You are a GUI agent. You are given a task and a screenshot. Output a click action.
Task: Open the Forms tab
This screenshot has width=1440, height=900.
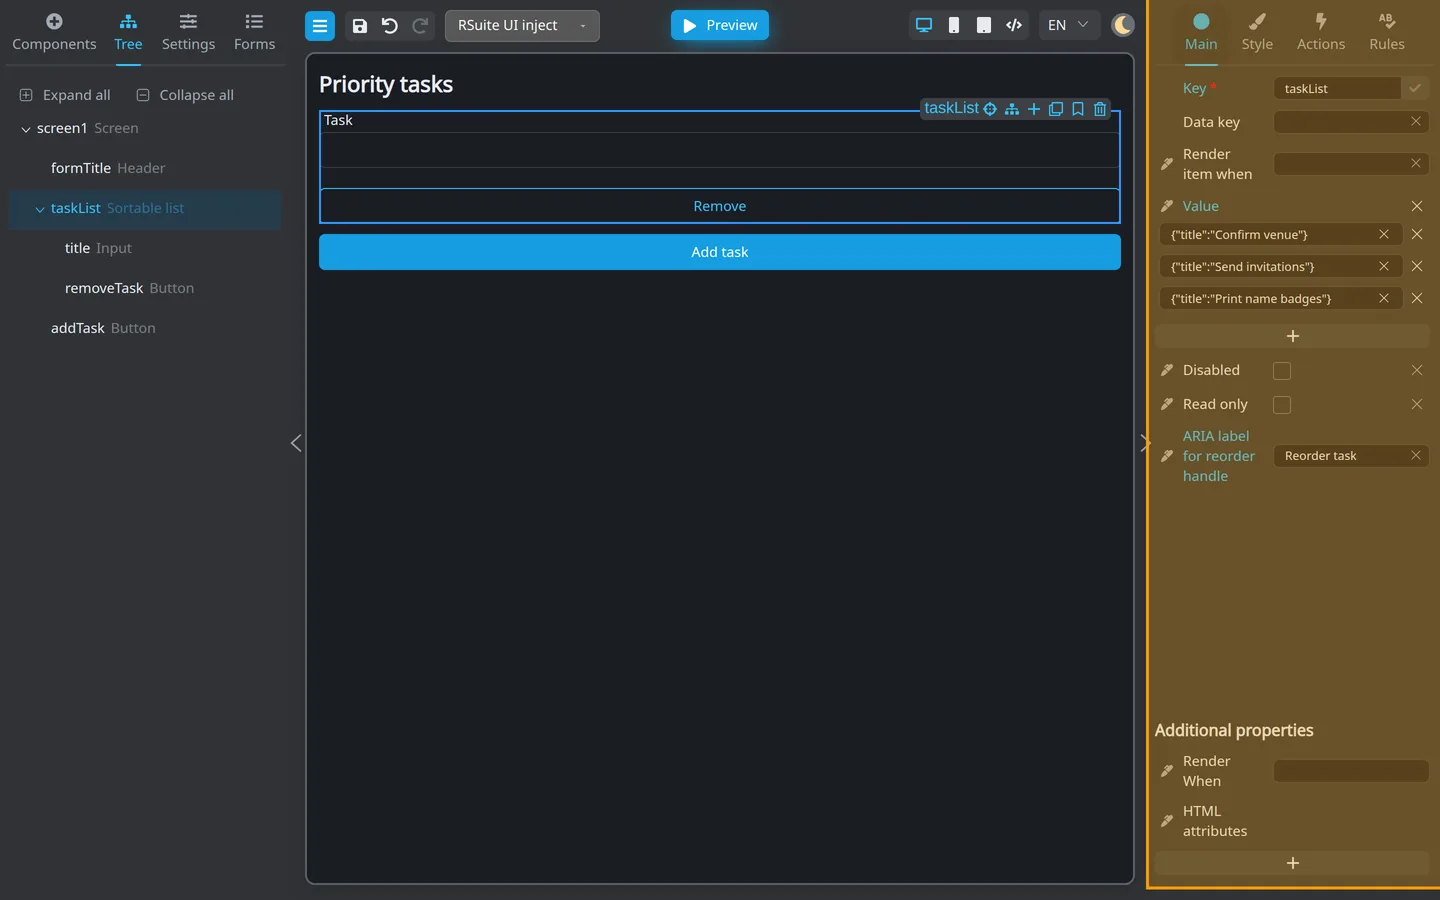[254, 33]
